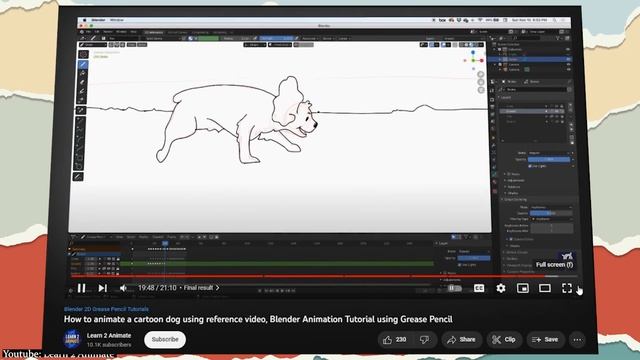The height and width of the screenshot is (360, 640).
Task: Toggle the autoplay switch
Action: coord(455,288)
